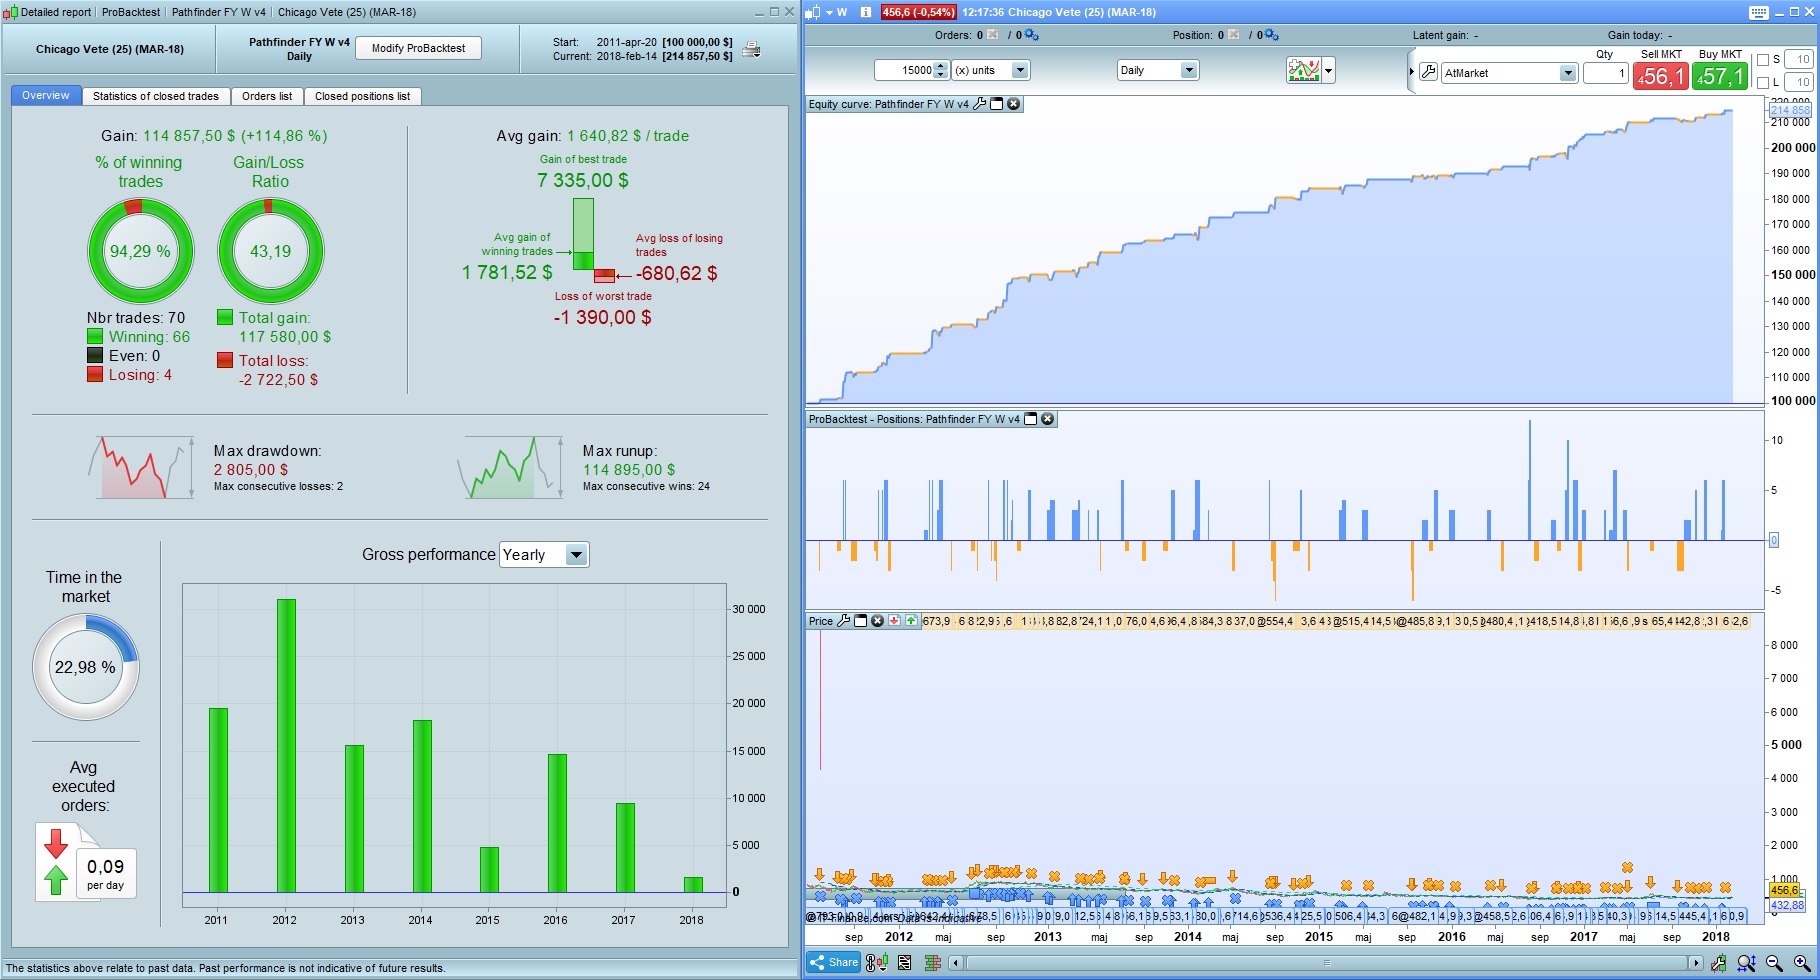
Task: Expand the trading panel side arrow
Action: click(x=1411, y=72)
